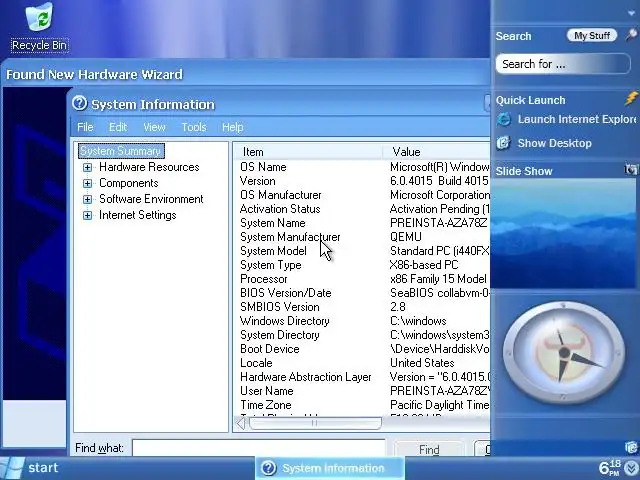Viewport: 640px width, 480px height.
Task: Expand the Software Environment node
Action: [87, 199]
